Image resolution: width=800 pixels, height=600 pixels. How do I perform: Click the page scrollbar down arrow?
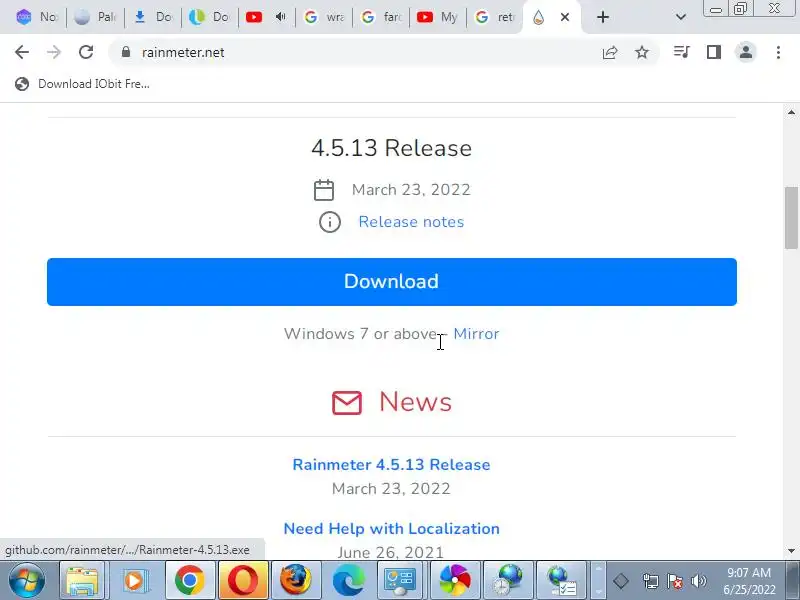click(791, 551)
